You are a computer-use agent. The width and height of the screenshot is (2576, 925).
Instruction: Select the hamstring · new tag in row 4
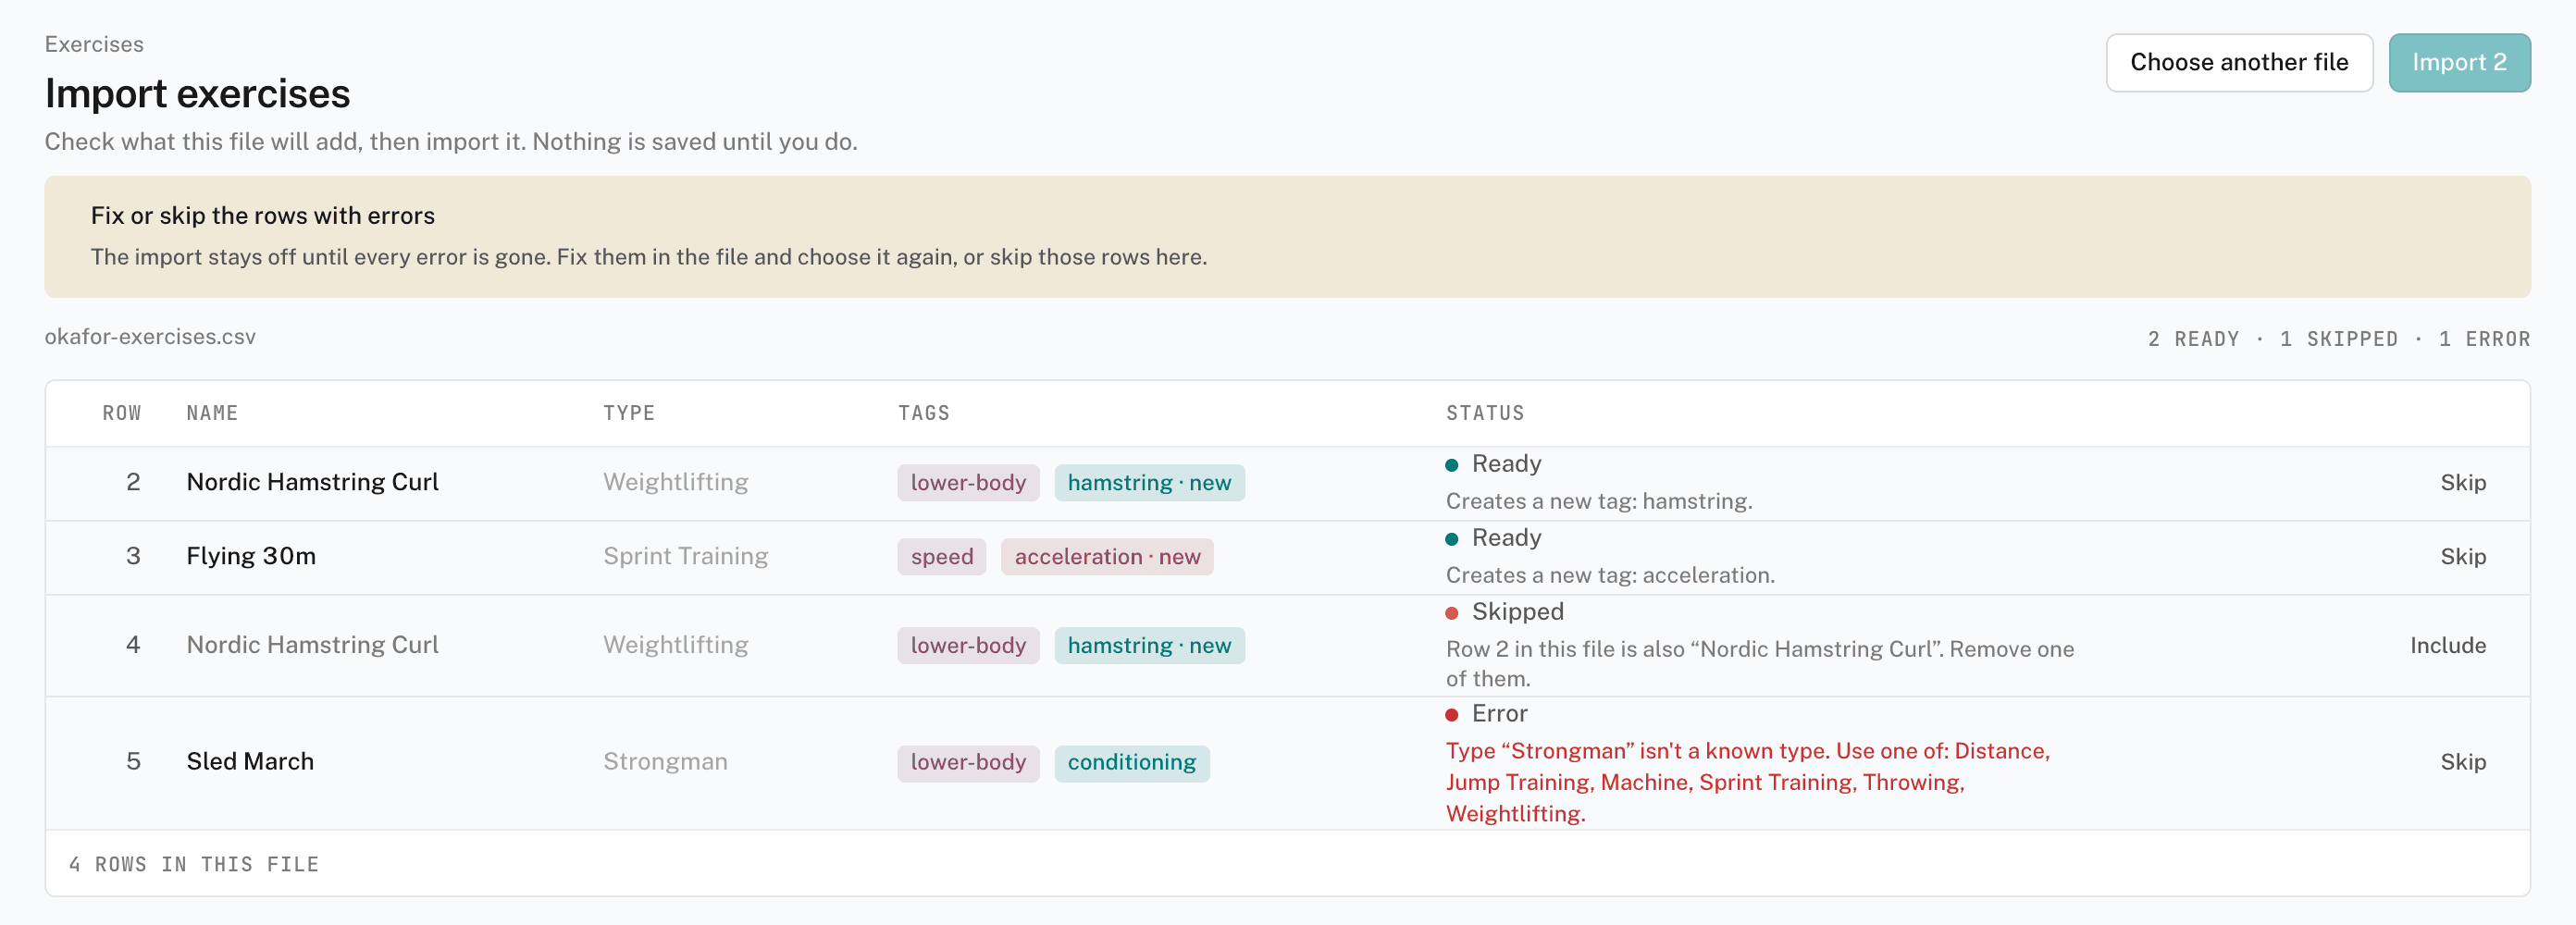[x=1149, y=646]
